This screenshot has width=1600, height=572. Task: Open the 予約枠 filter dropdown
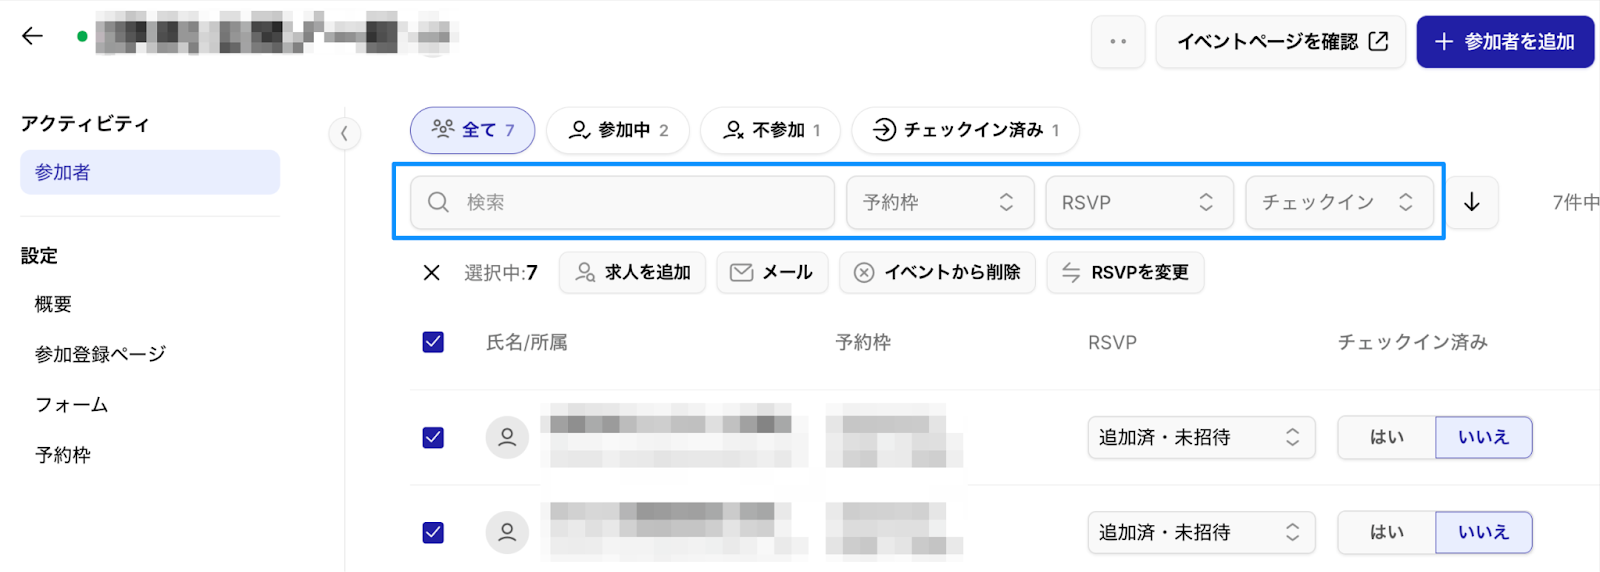click(938, 202)
